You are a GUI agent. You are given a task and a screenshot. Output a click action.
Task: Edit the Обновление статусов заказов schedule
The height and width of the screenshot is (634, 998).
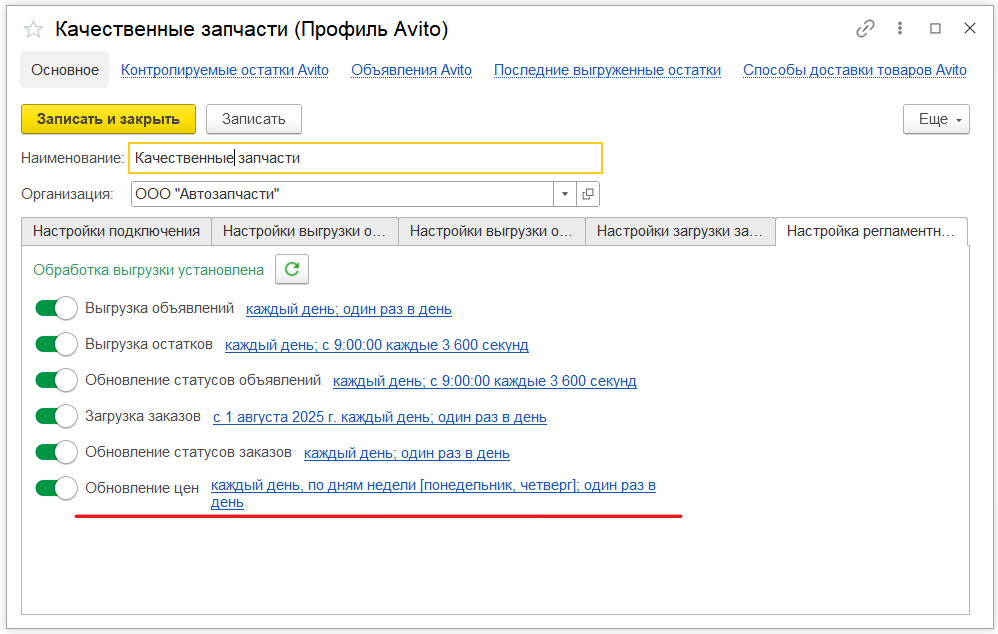tap(406, 453)
